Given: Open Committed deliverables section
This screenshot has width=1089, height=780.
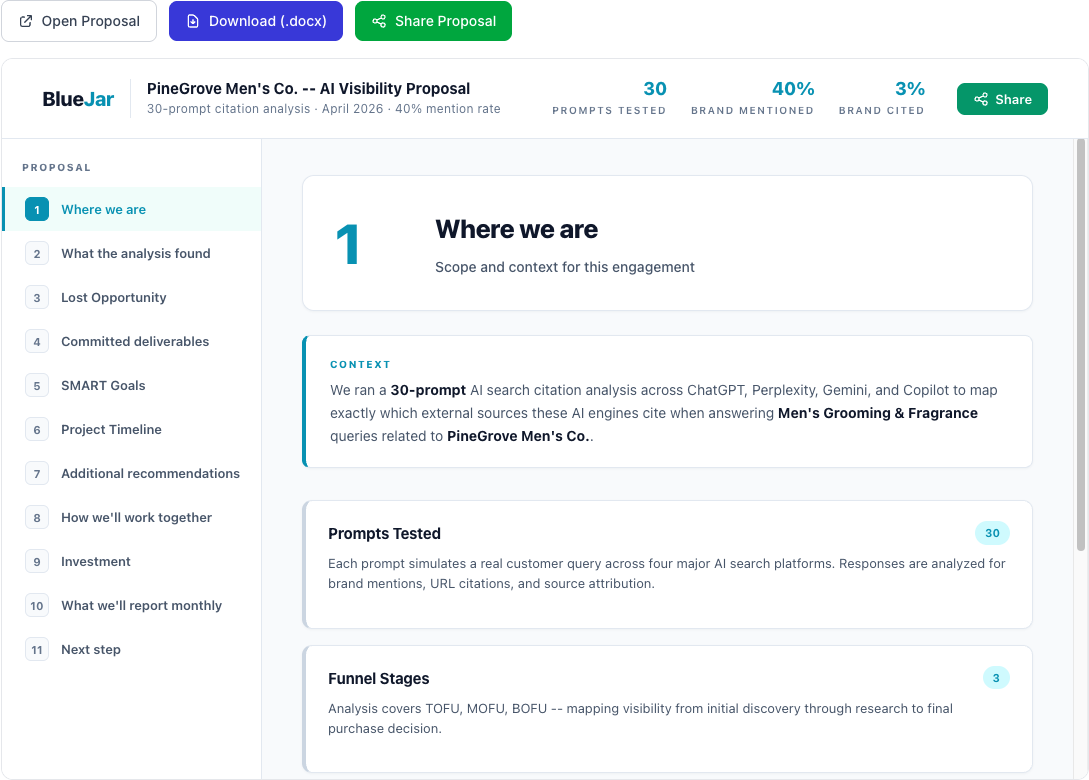Looking at the screenshot, I should (x=132, y=342).
